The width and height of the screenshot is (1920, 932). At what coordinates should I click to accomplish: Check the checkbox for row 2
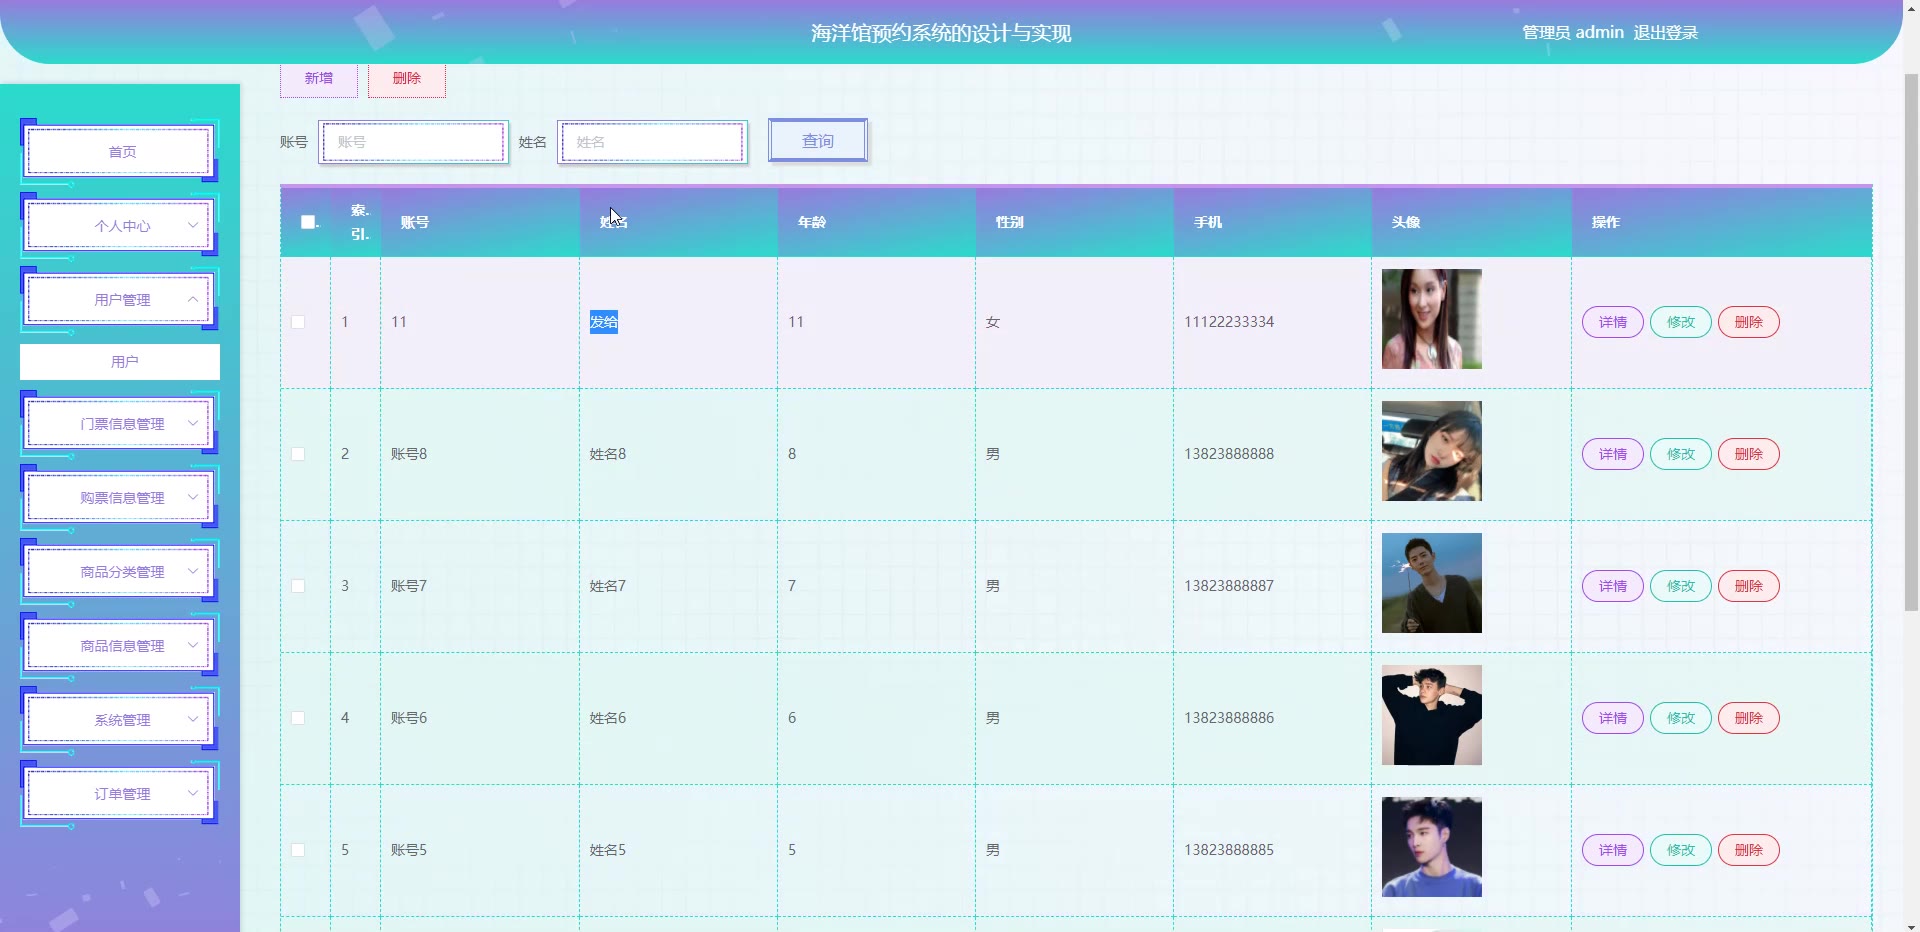298,454
